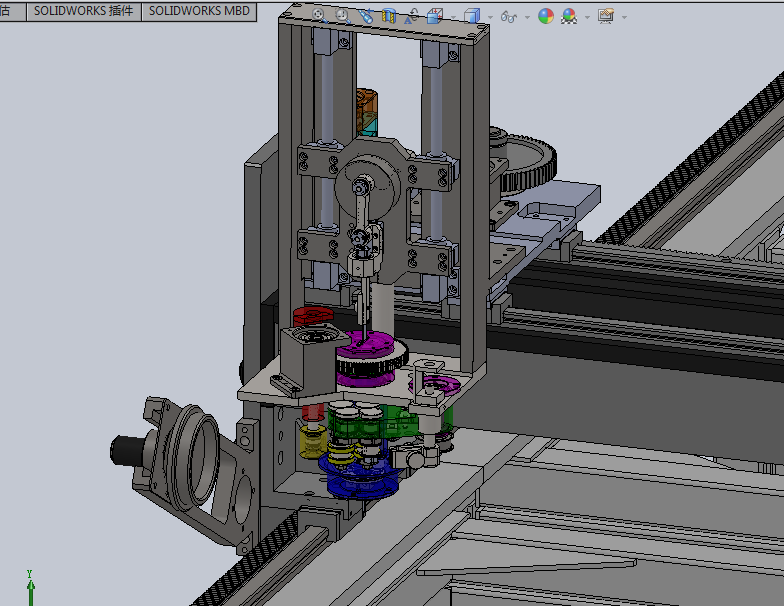Click the Edit Appearance color ball
784x606 pixels.
pos(546,16)
